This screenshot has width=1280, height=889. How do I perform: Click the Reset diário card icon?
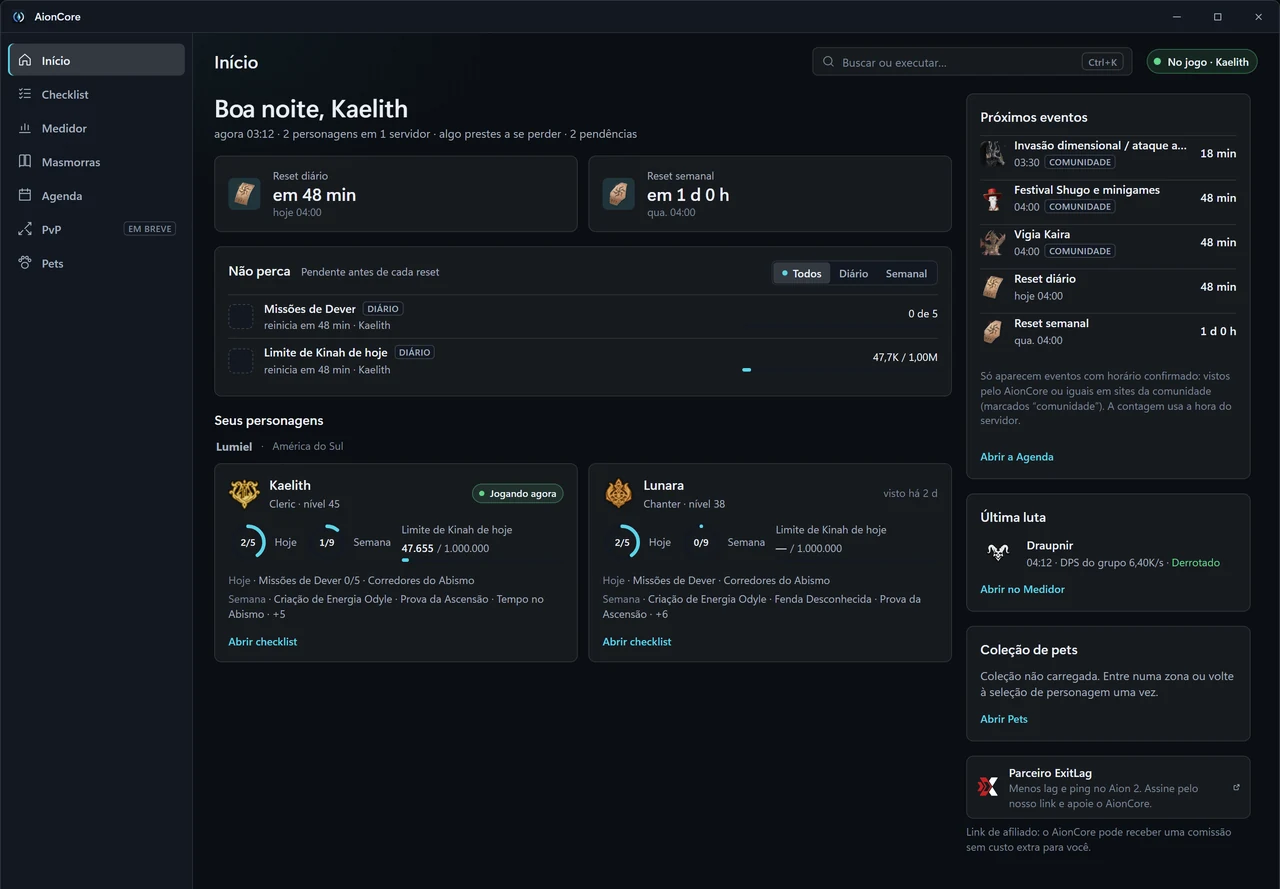coord(244,194)
